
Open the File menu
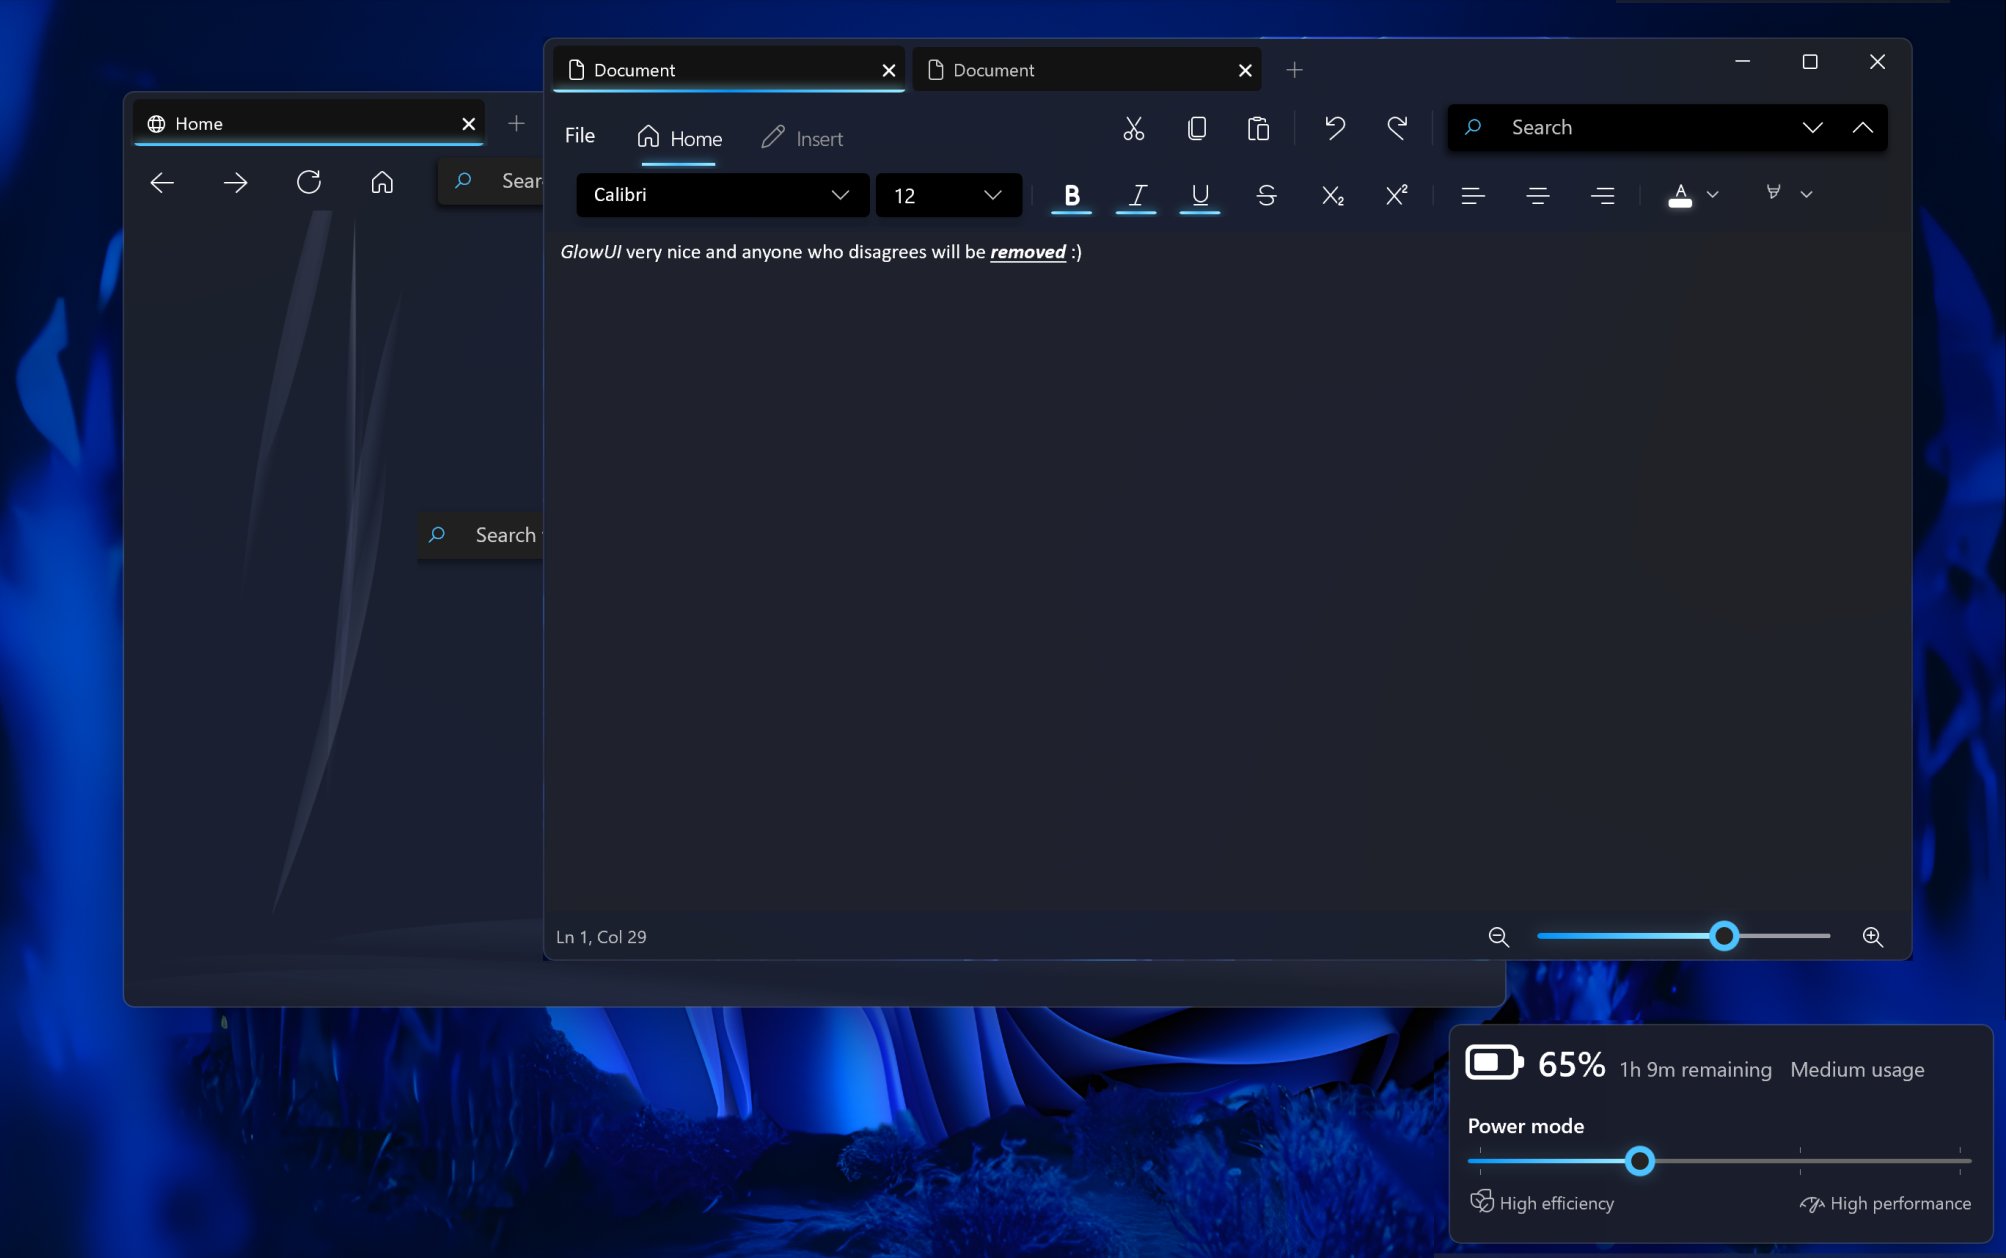click(578, 136)
